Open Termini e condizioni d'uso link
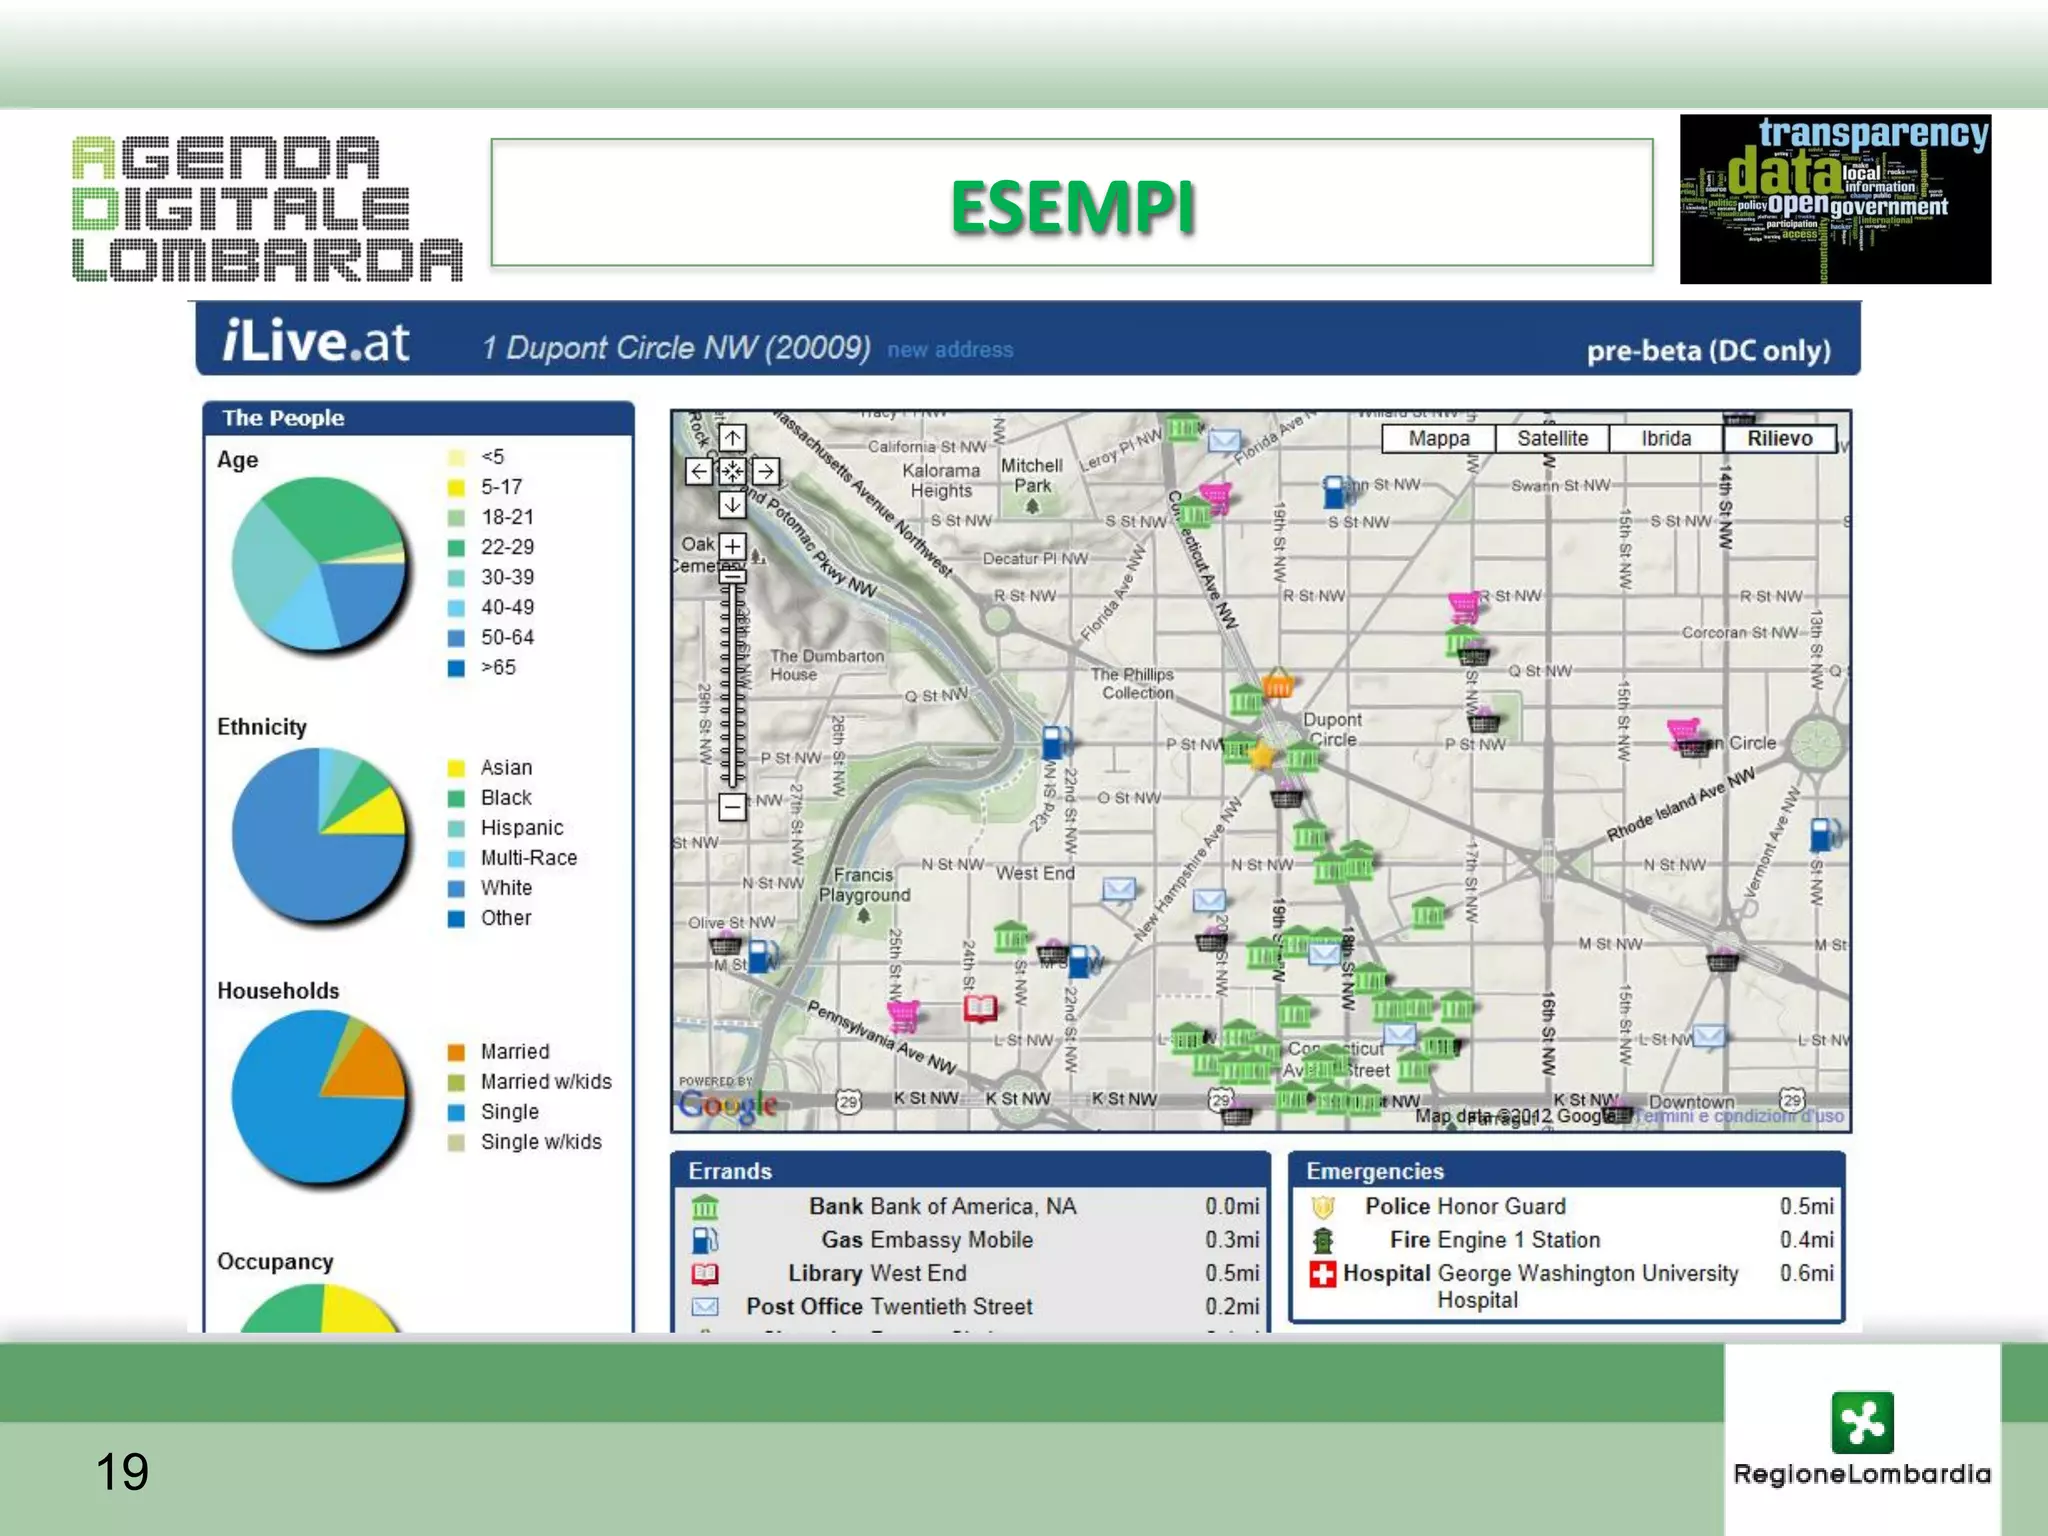This screenshot has height=1536, width=2048. tap(1740, 1116)
